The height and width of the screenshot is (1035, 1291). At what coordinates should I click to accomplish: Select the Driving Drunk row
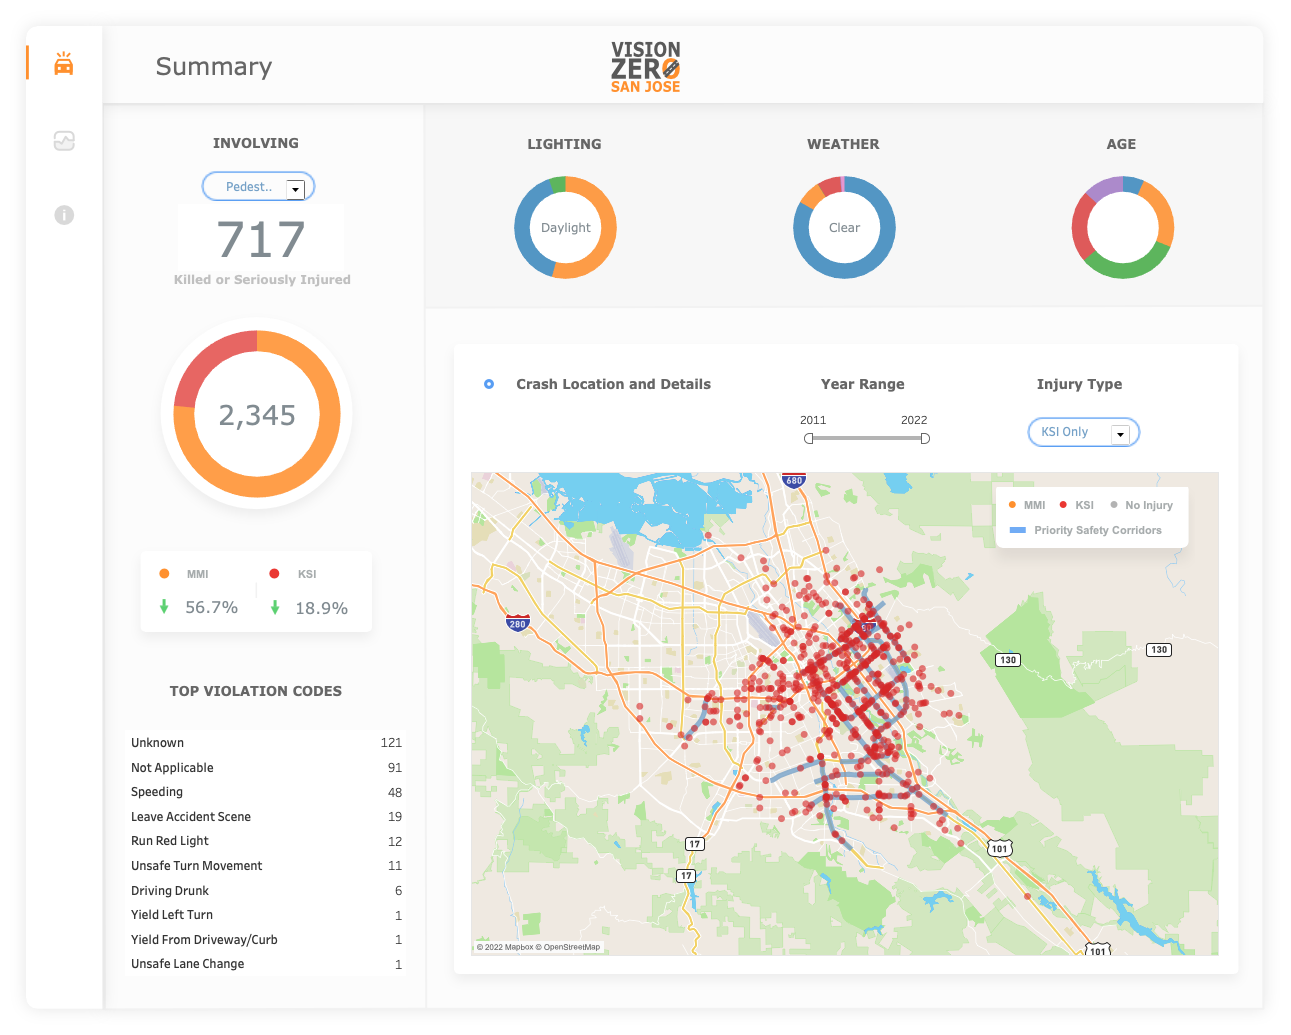(266, 891)
